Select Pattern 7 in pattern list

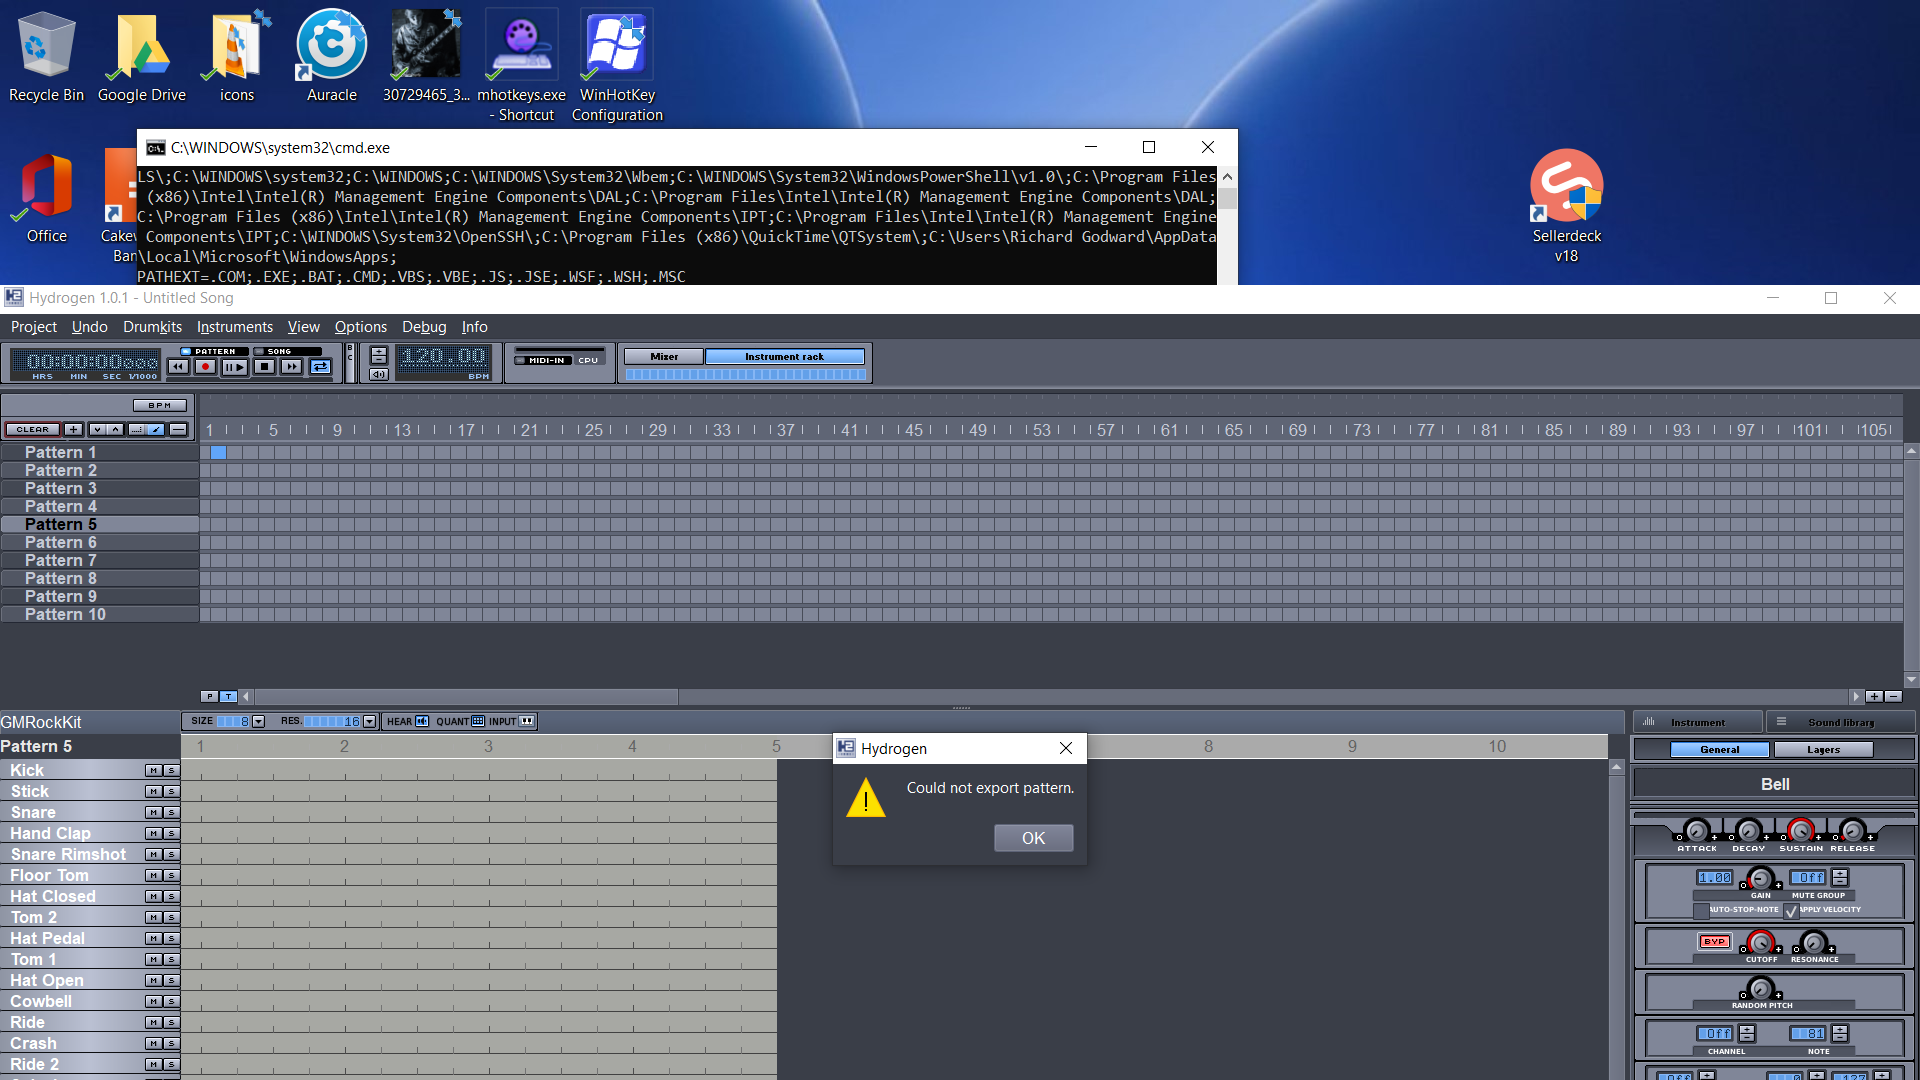99,560
